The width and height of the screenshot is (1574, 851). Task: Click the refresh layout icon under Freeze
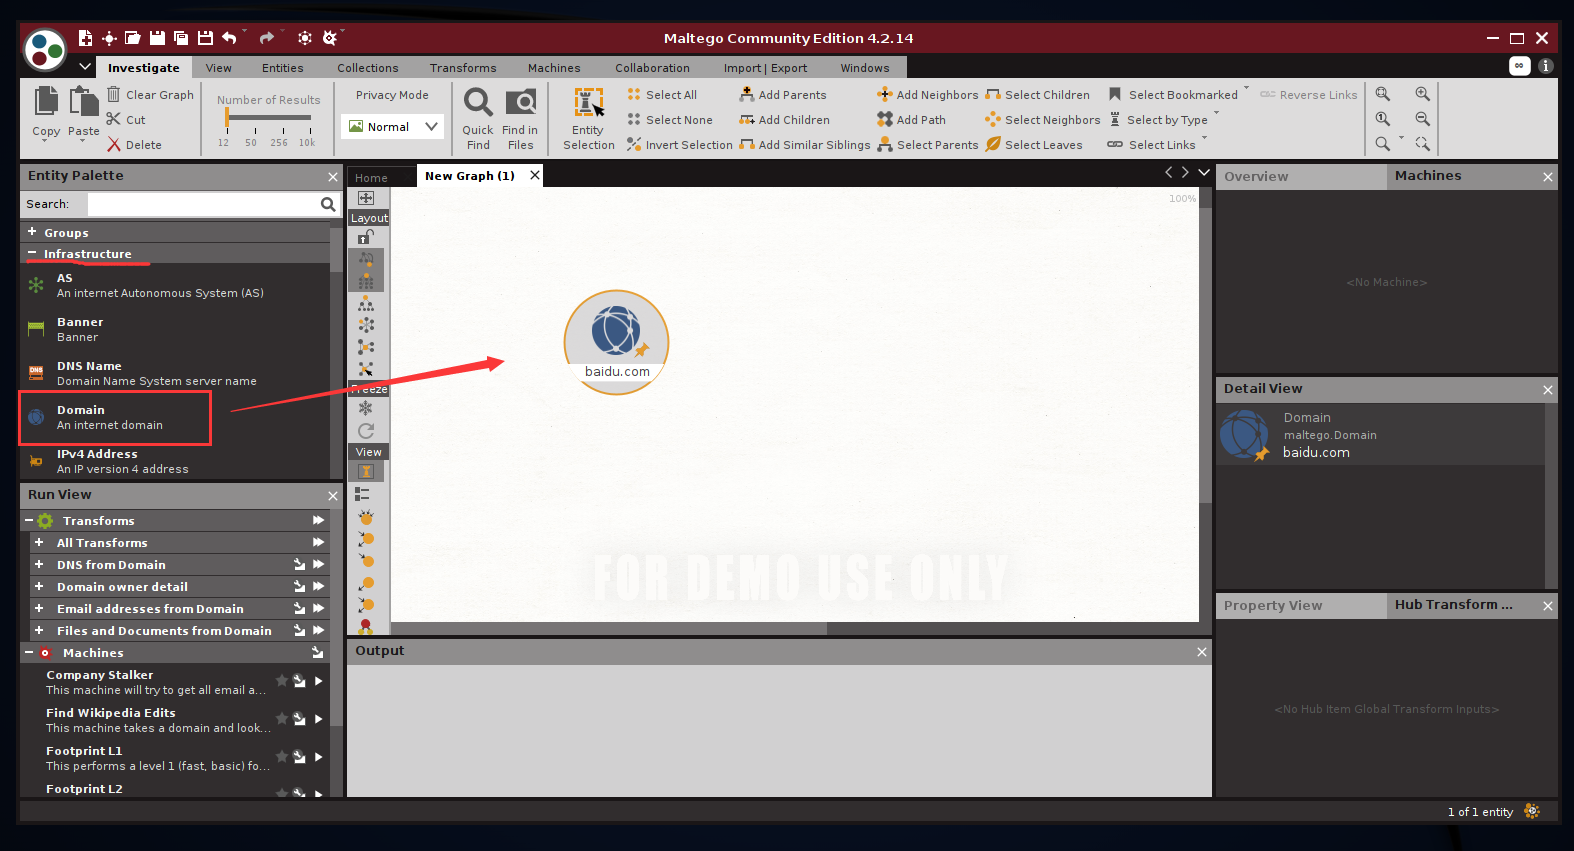tap(366, 430)
